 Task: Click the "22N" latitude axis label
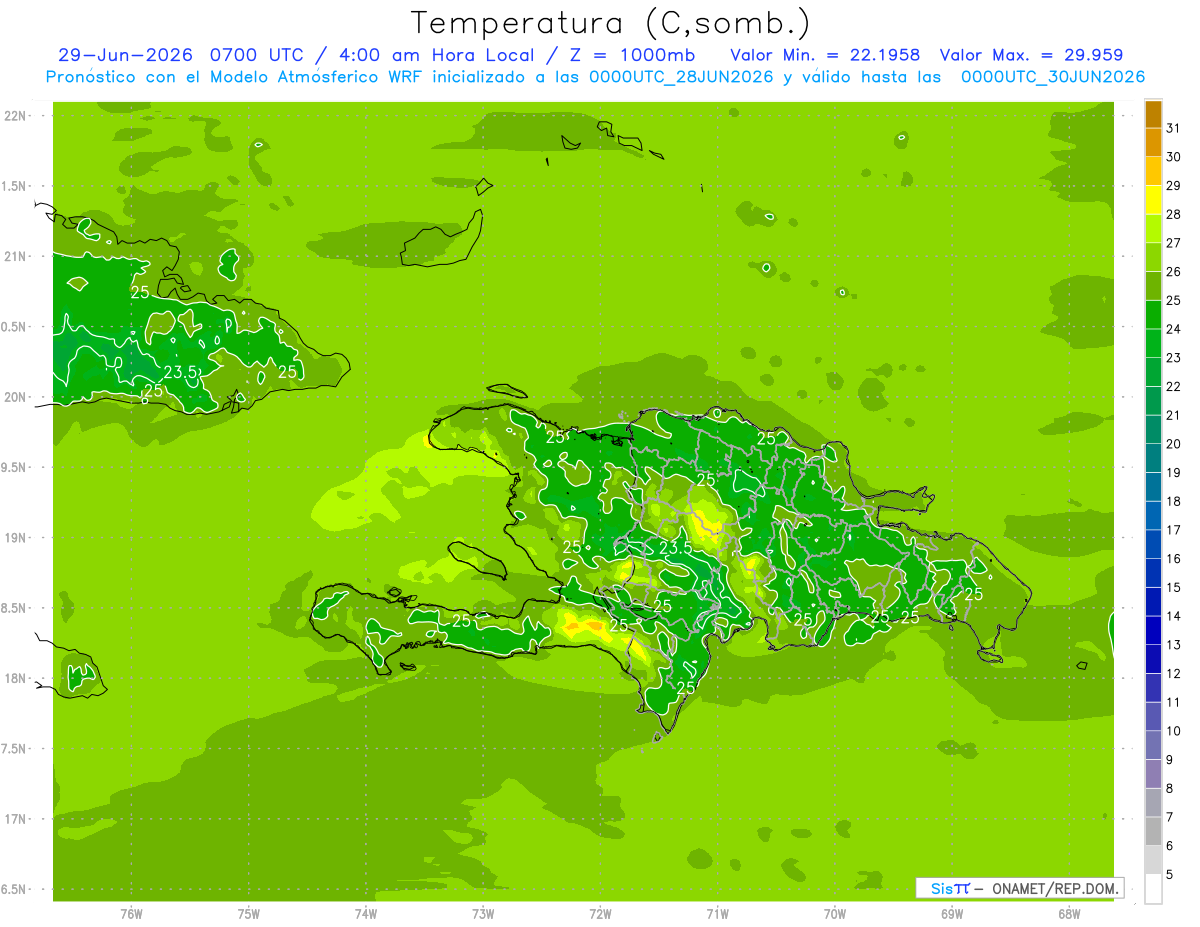point(15,116)
